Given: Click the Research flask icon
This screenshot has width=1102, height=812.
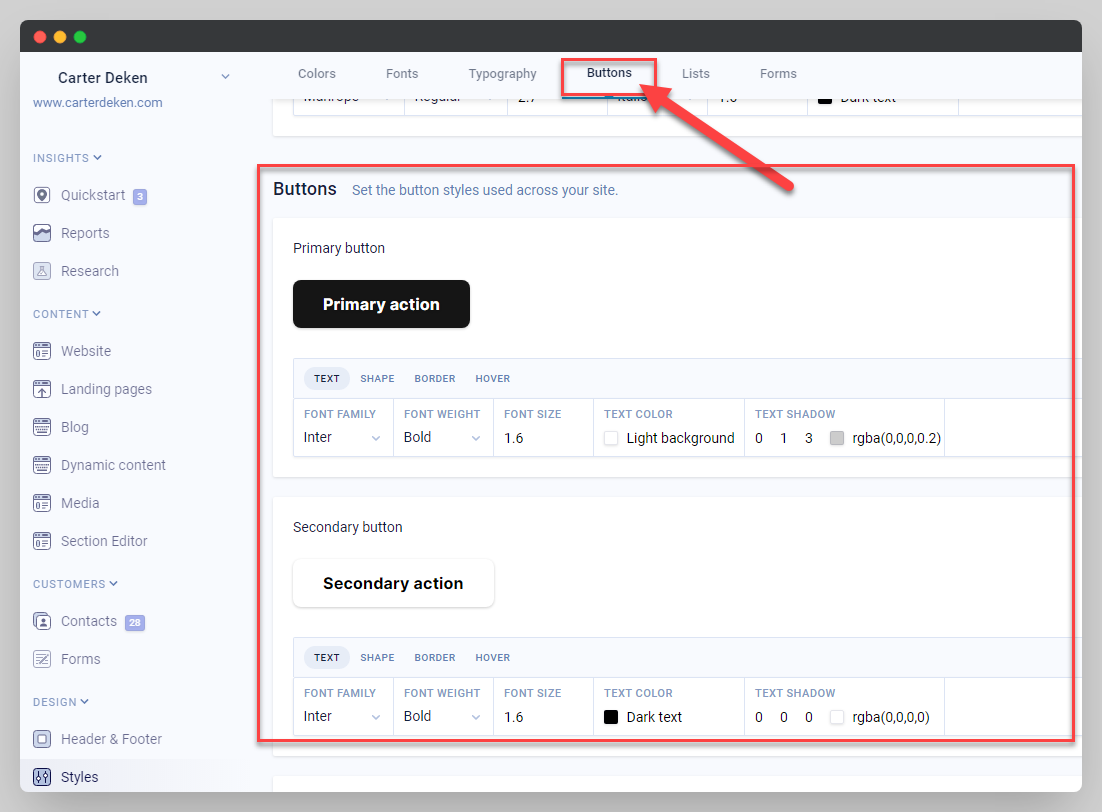Looking at the screenshot, I should point(42,271).
